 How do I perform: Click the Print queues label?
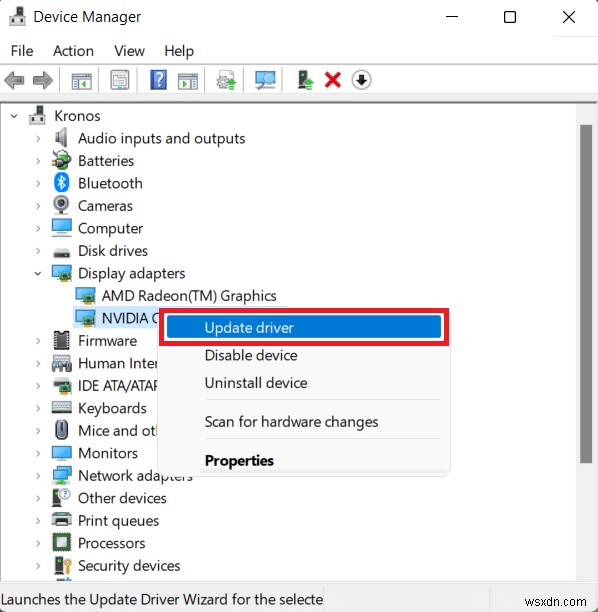[119, 520]
